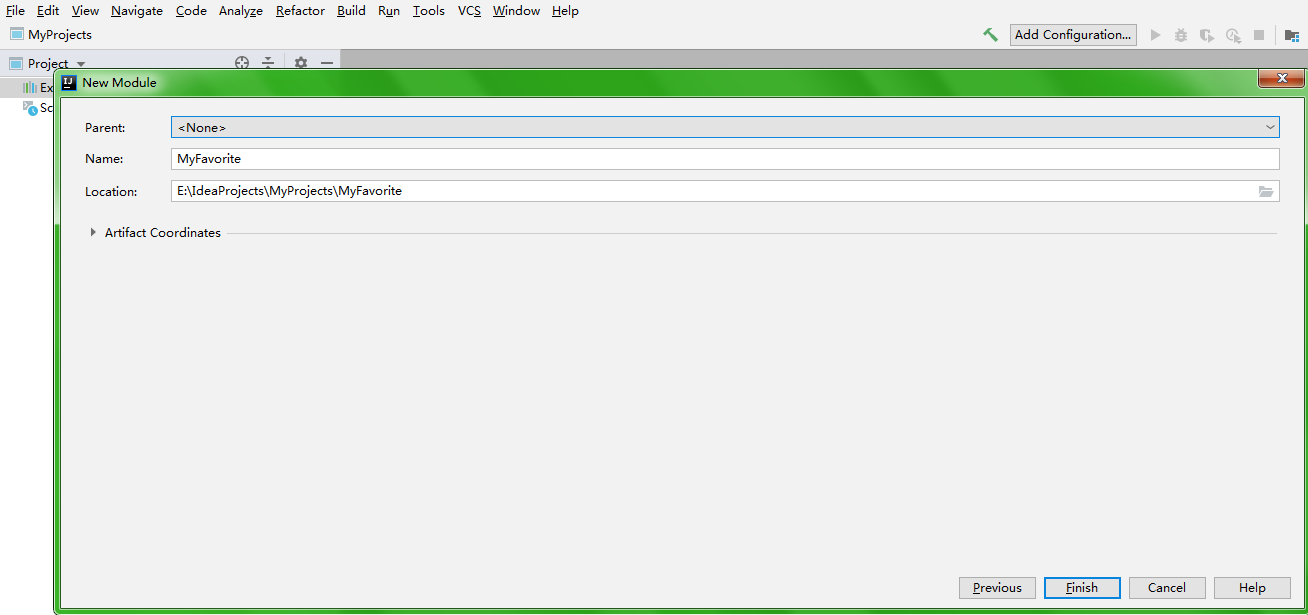Open the Parent <None> combo box
The height and width of the screenshot is (615, 1308).
coord(725,127)
